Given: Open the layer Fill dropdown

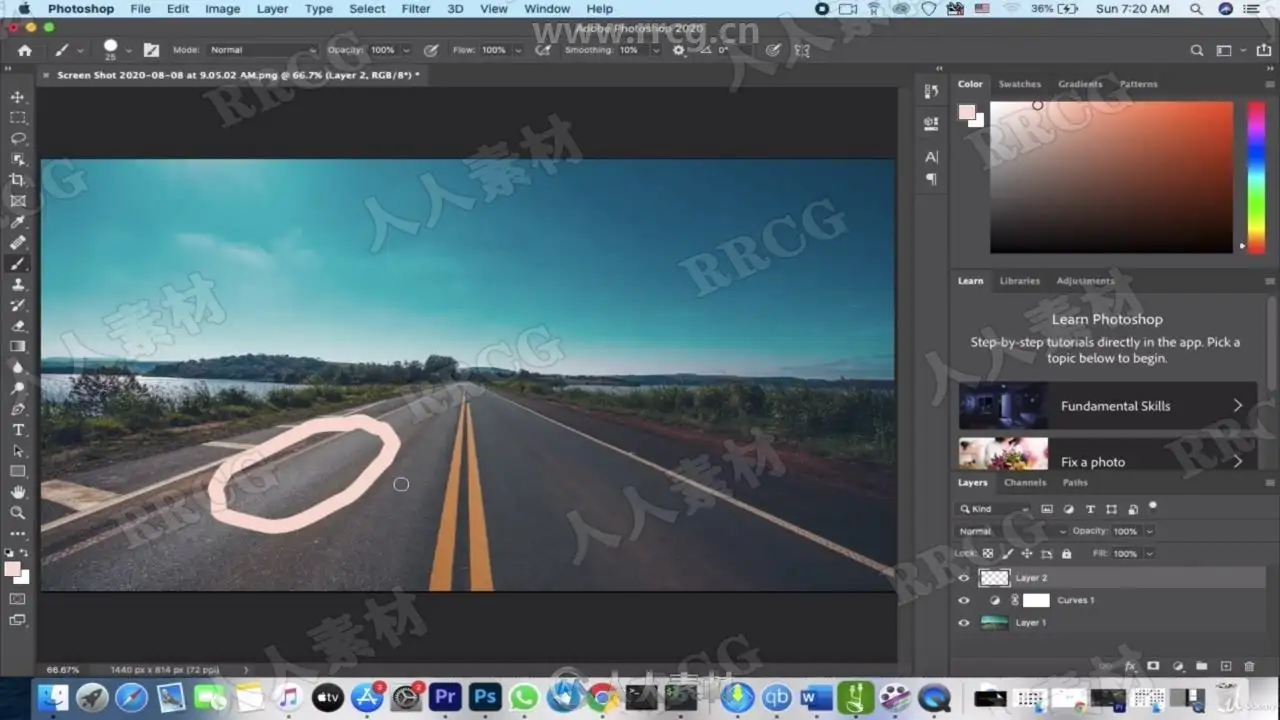Looking at the screenshot, I should 1149,553.
